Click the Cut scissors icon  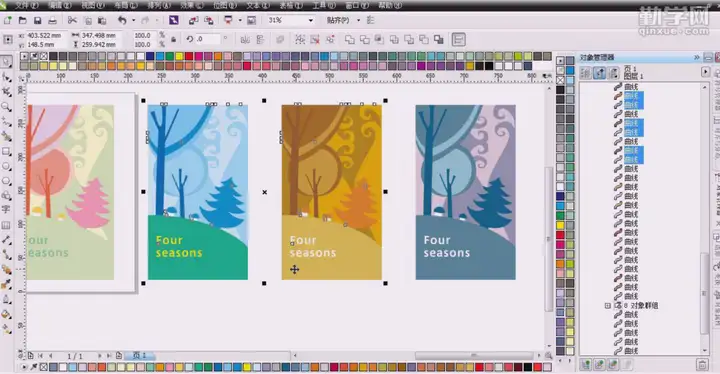tap(72, 21)
